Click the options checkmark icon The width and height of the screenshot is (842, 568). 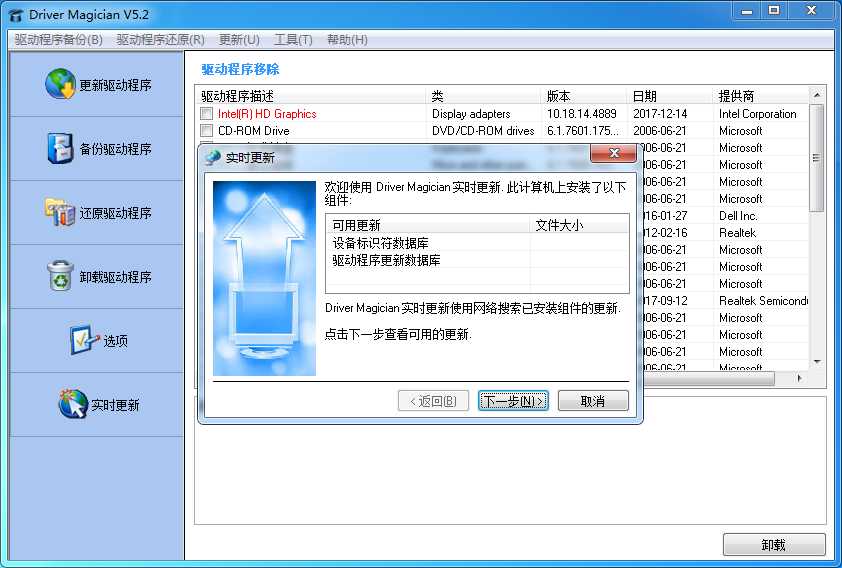tap(84, 340)
